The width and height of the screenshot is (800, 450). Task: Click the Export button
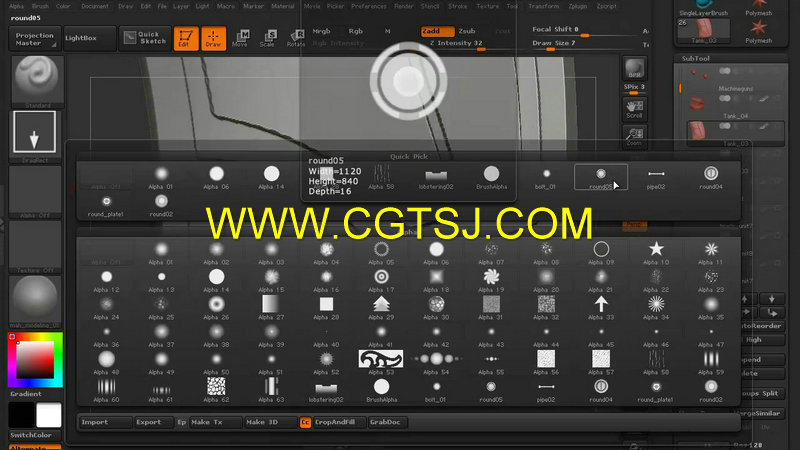(153, 422)
